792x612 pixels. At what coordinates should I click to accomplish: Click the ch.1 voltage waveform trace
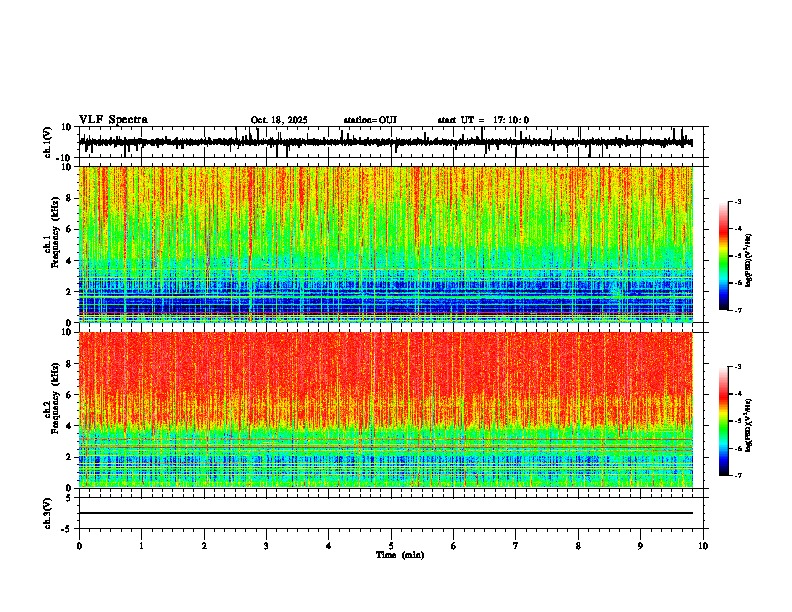pyautogui.click(x=386, y=142)
